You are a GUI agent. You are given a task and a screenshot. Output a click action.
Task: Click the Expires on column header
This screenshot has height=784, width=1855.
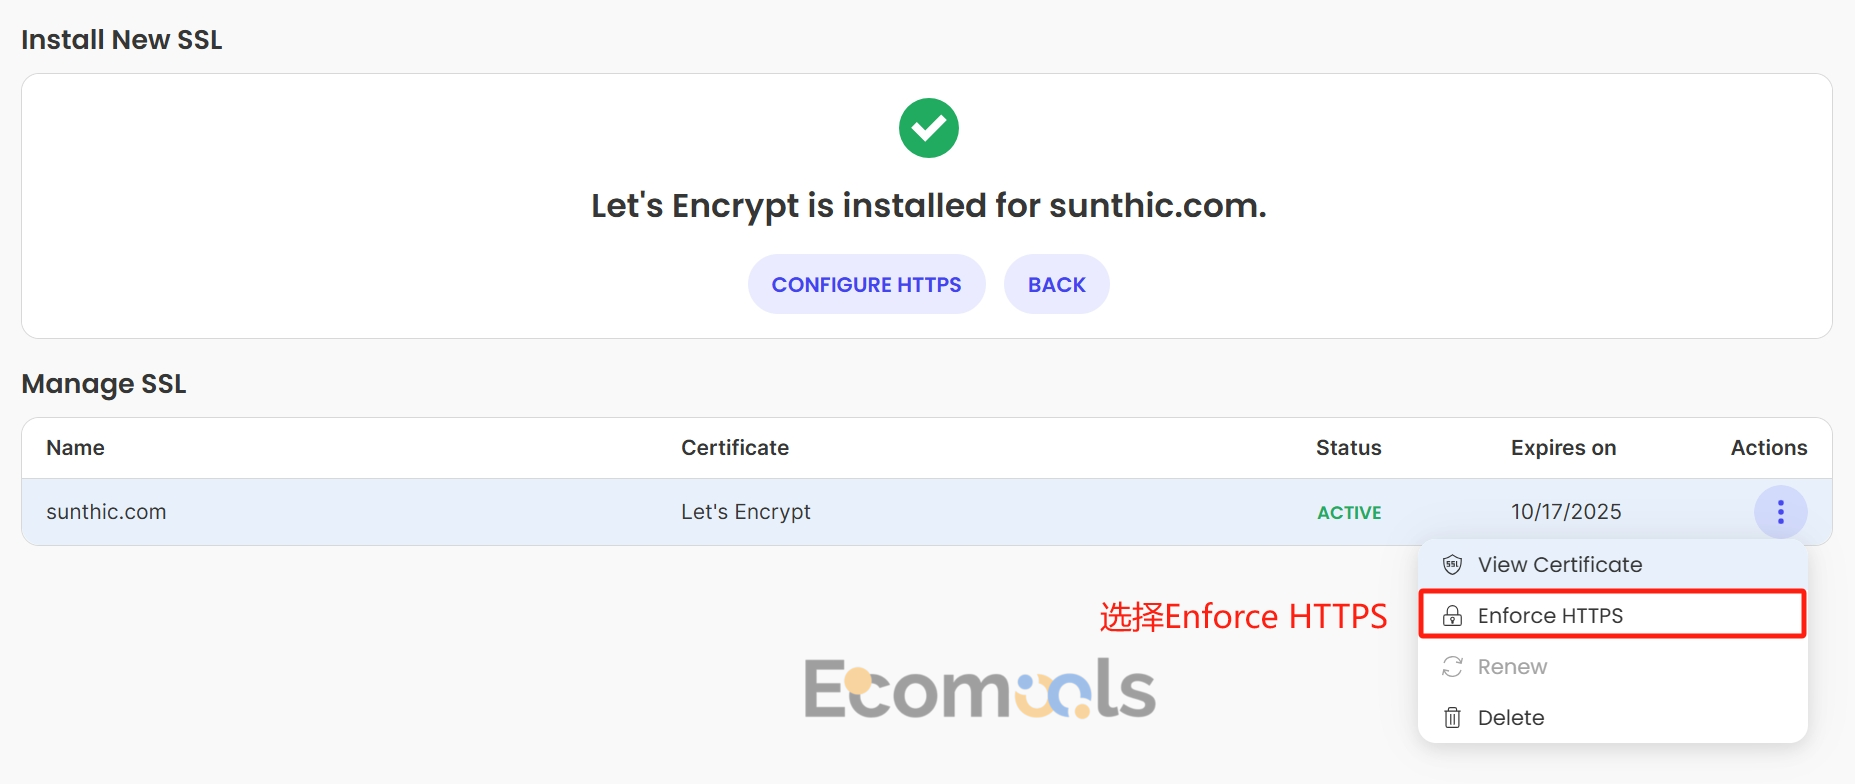(x=1563, y=448)
